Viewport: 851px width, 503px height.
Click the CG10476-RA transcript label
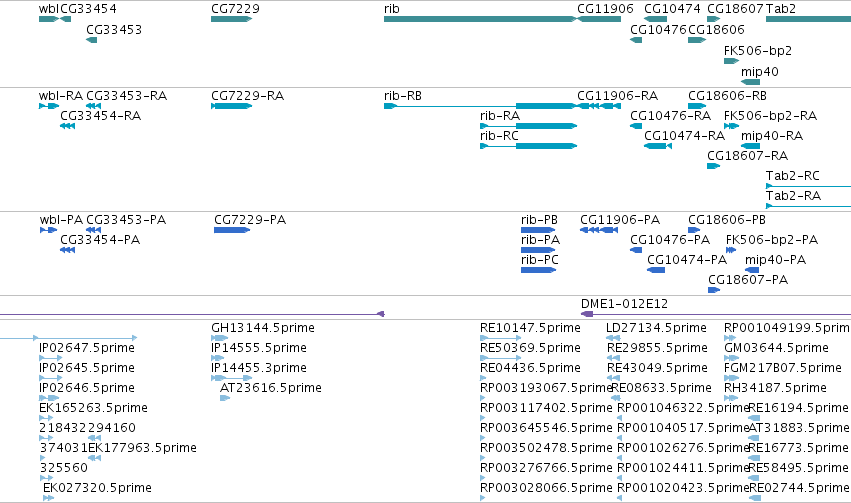(x=670, y=116)
